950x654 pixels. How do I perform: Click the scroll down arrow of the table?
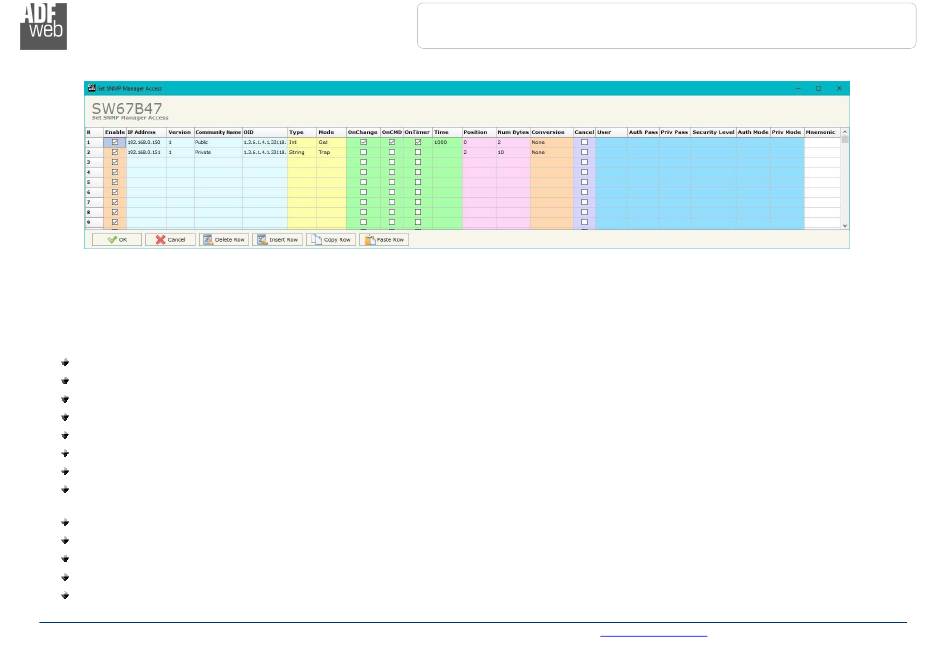click(x=845, y=225)
